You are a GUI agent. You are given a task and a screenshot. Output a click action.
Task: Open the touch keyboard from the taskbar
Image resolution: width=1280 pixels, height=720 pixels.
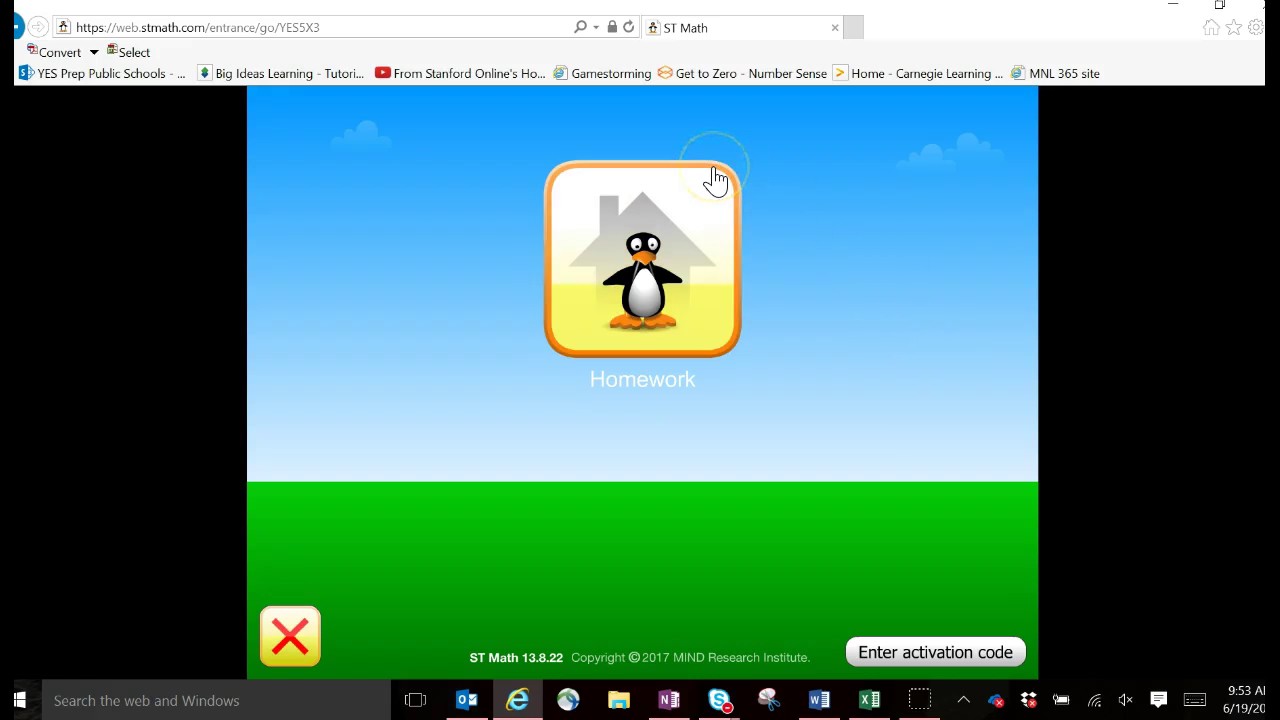coord(1195,700)
